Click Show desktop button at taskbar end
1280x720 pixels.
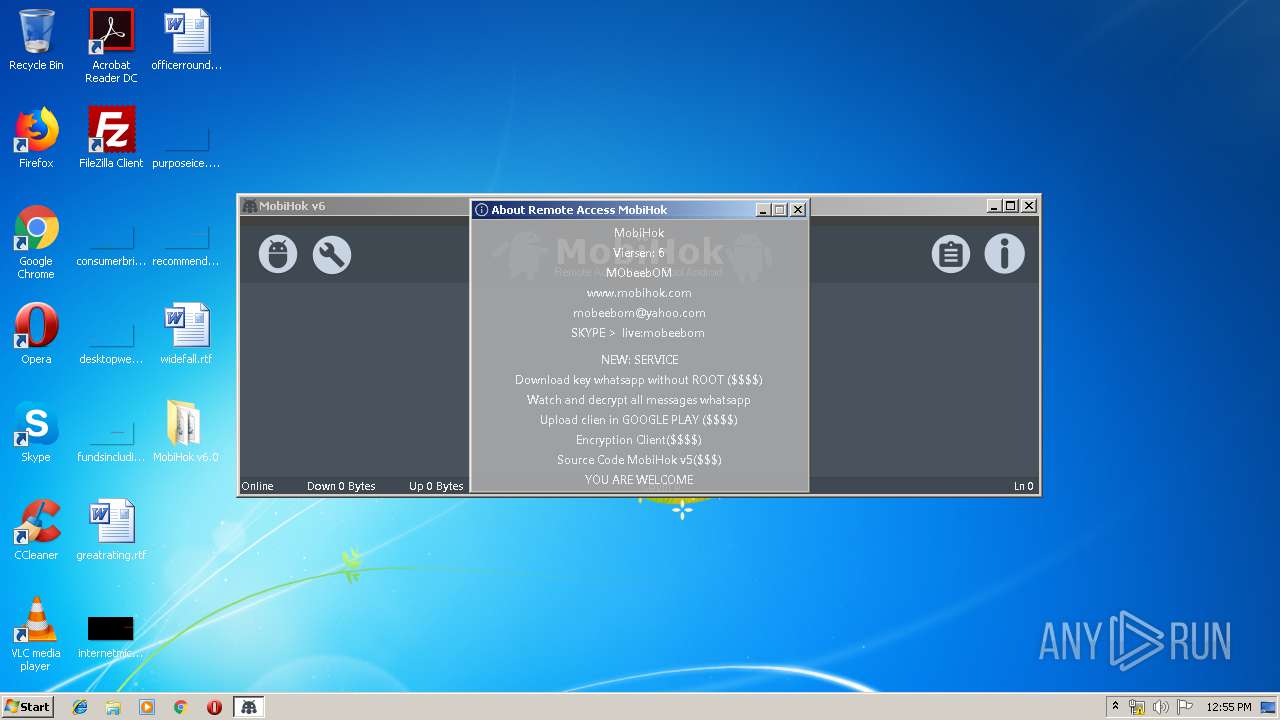point(1269,707)
